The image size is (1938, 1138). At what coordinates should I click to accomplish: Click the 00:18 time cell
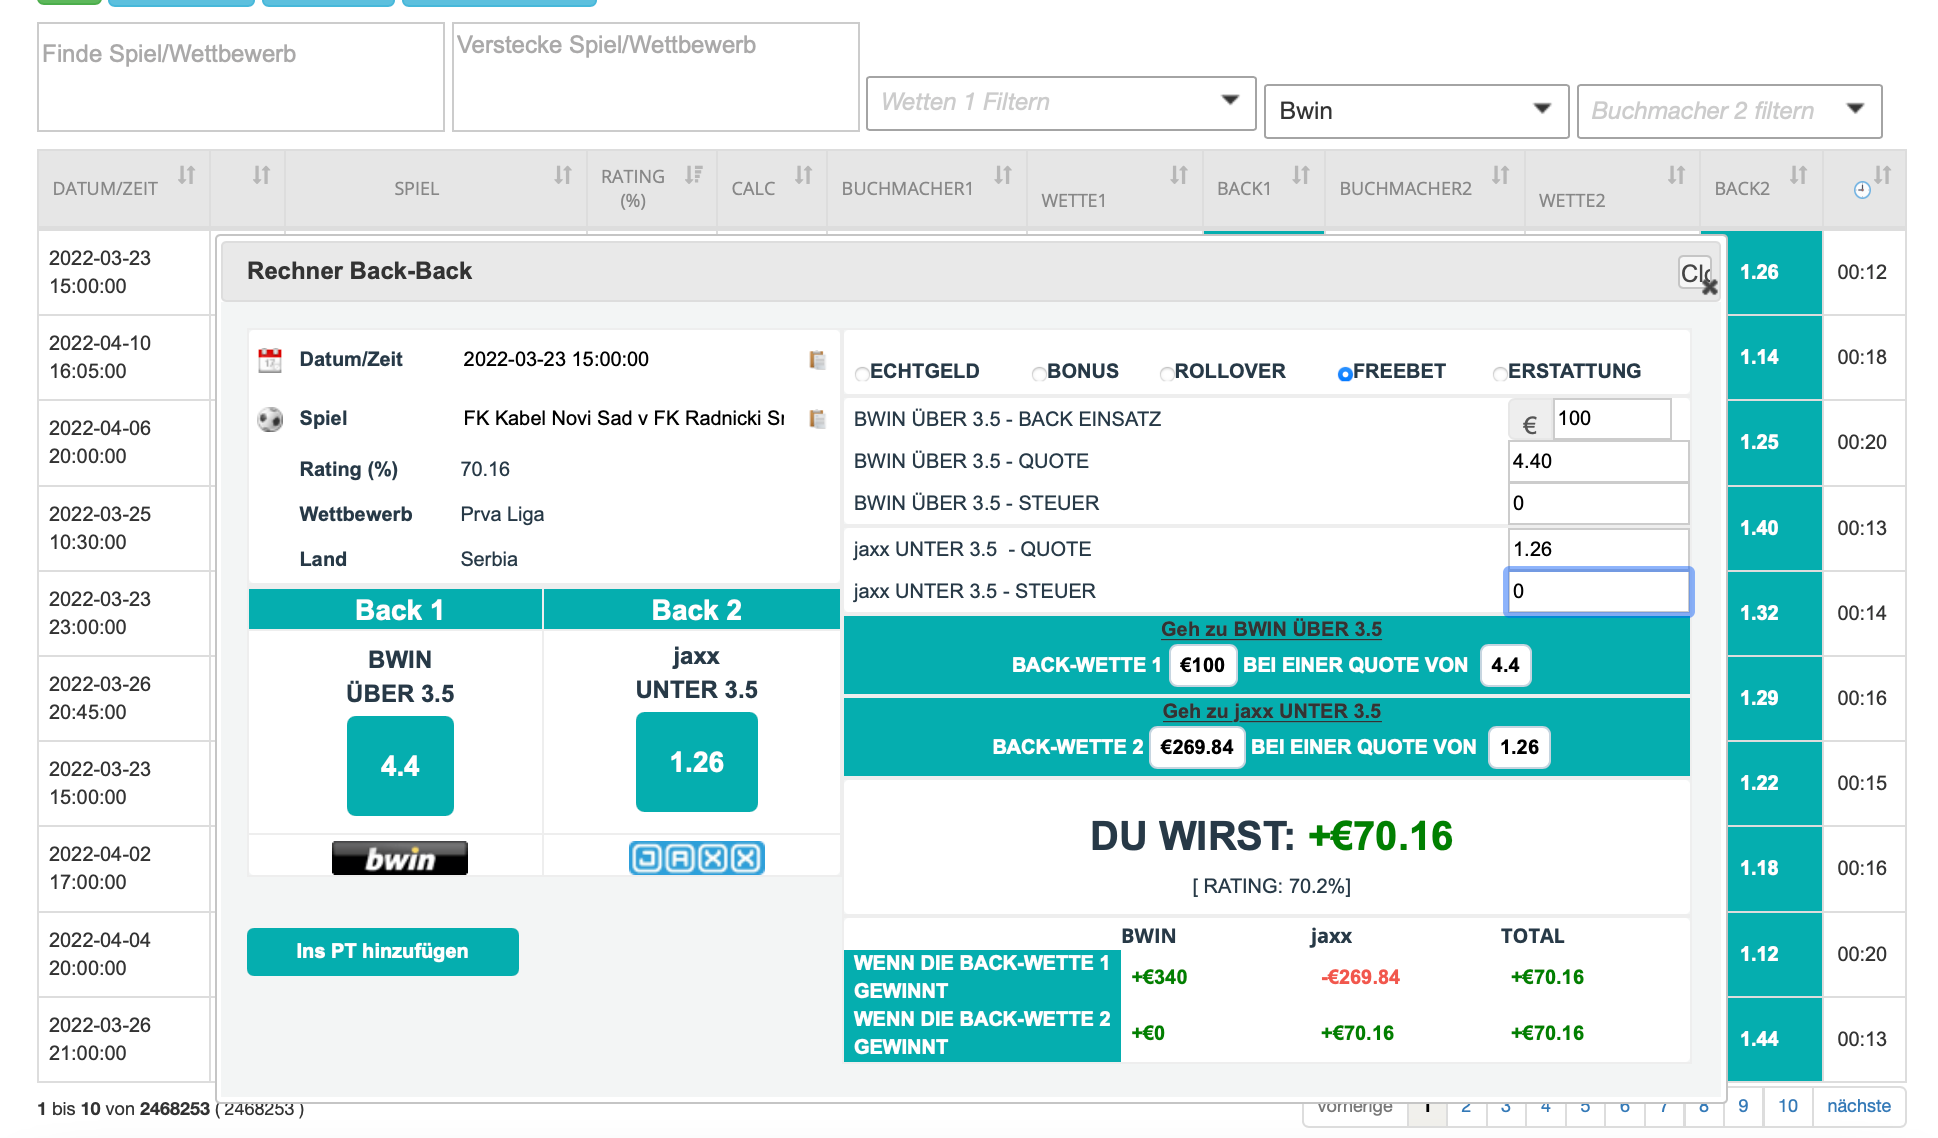tap(1862, 357)
